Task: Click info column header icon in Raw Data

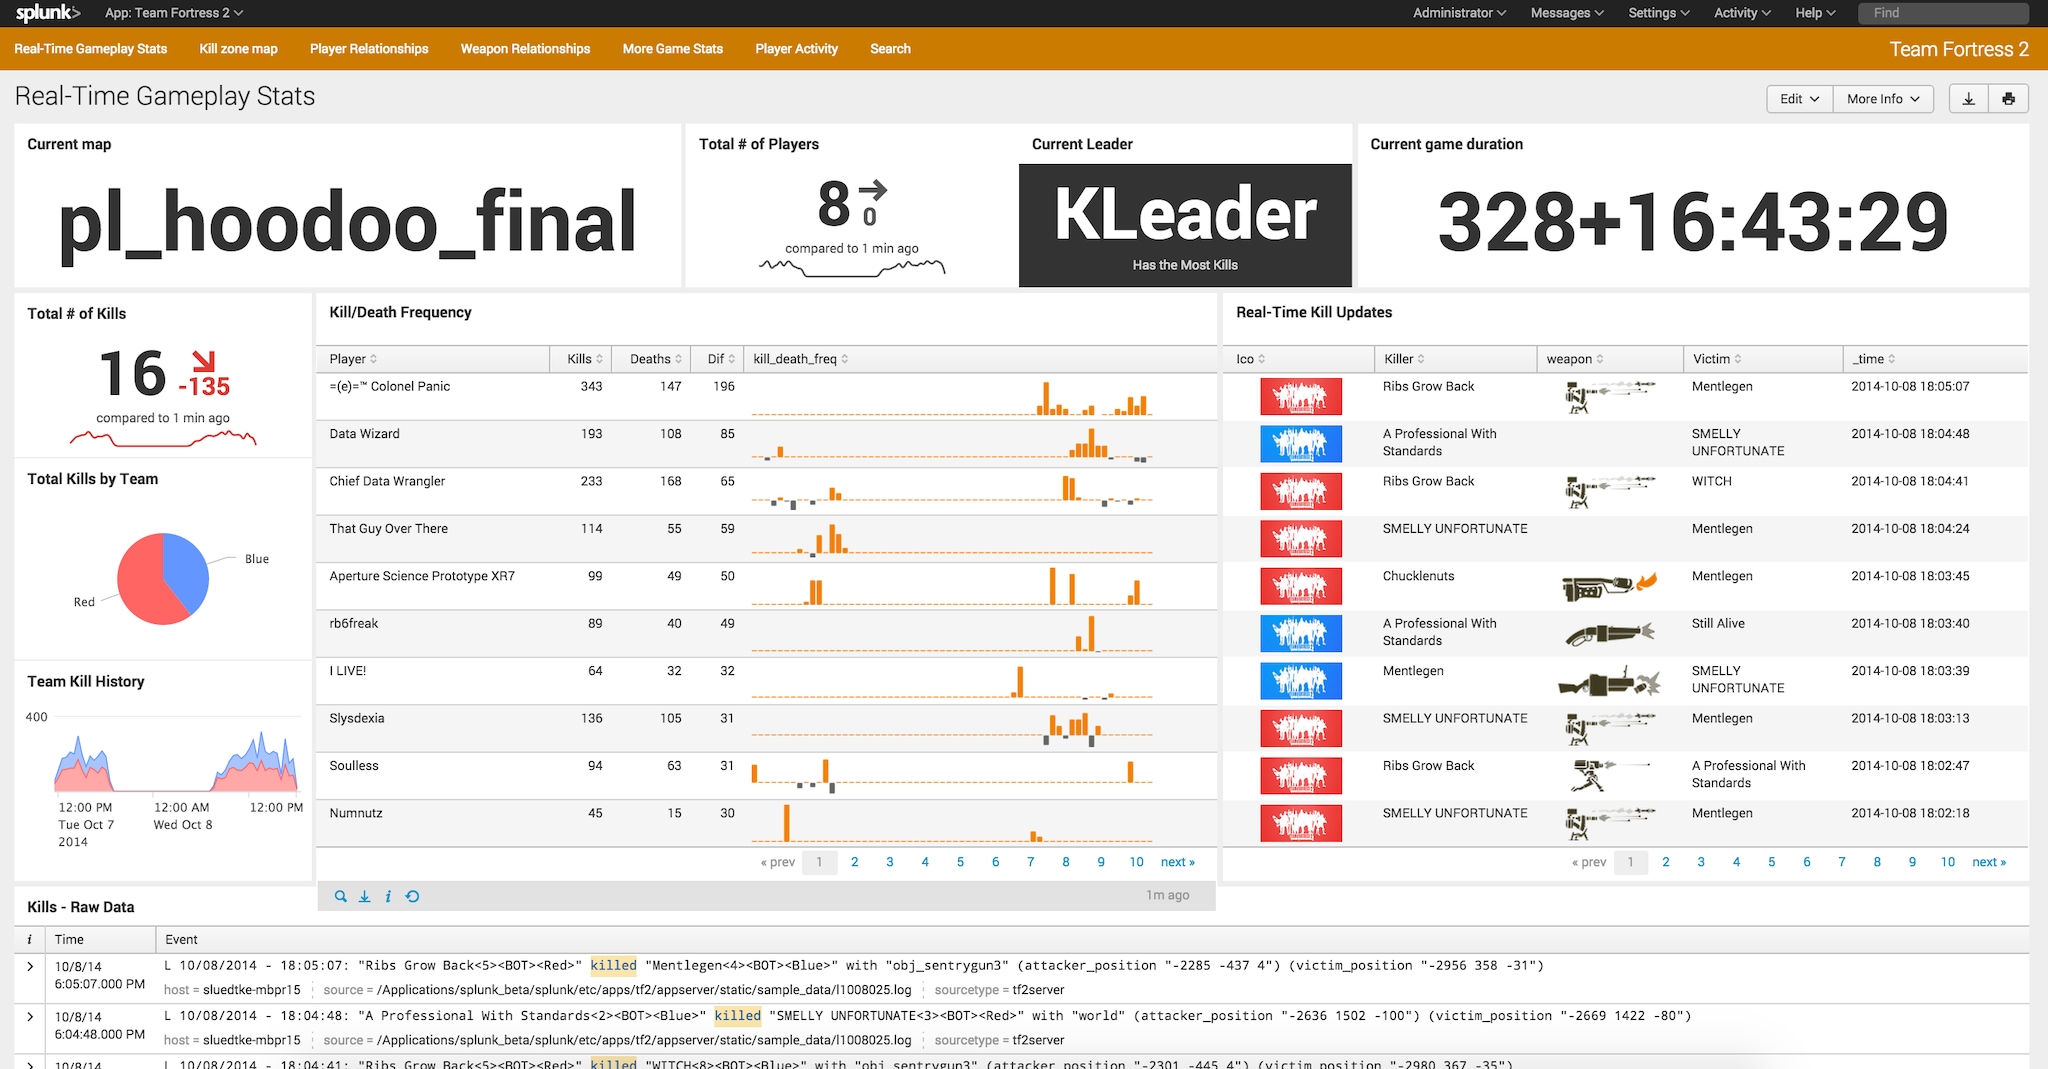Action: click(29, 939)
